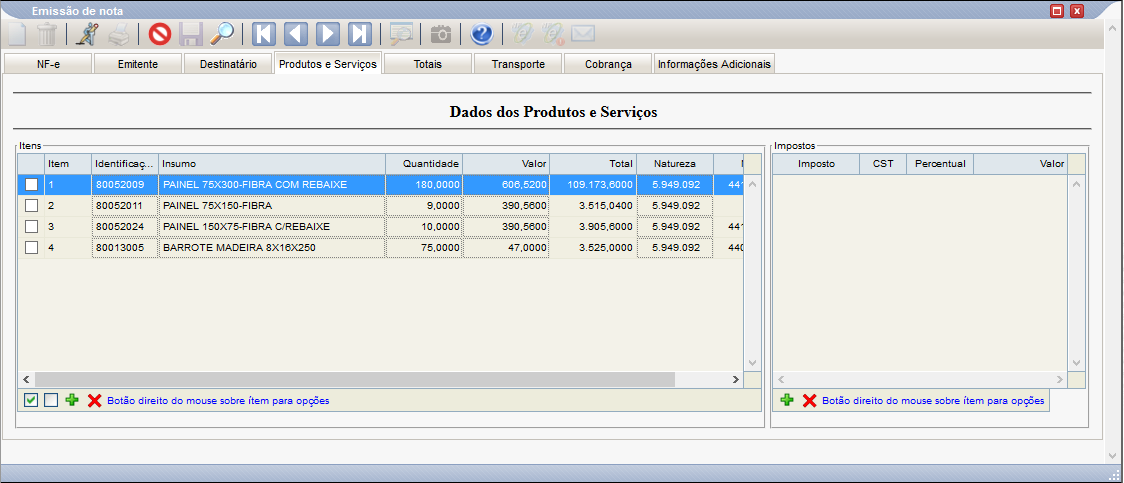Click the printer toolbar icon

[119, 34]
